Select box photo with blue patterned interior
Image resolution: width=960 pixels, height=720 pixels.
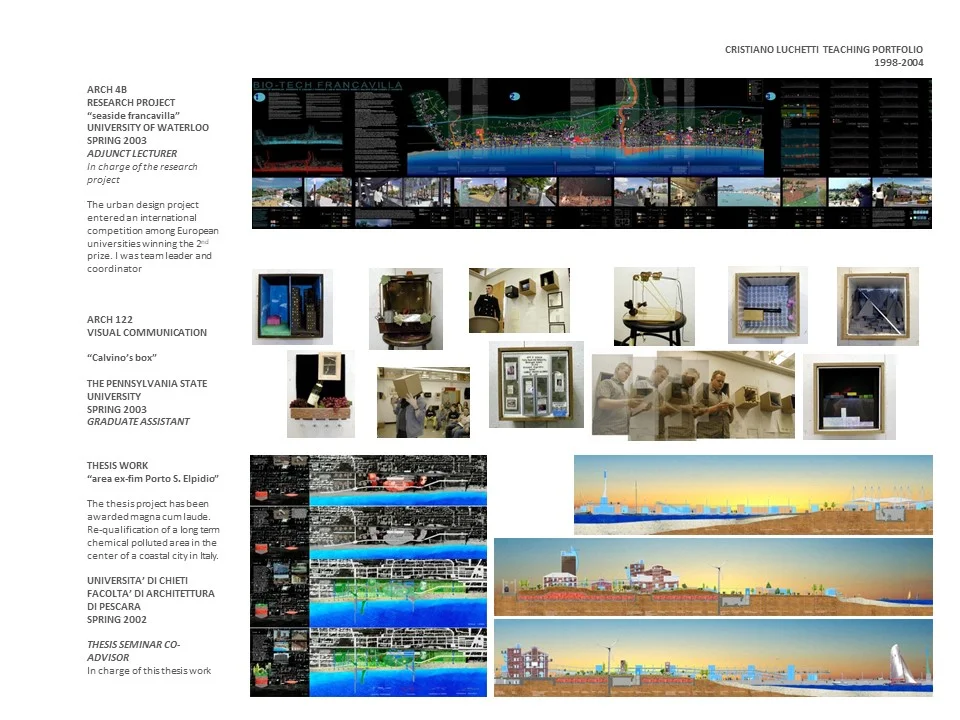(x=767, y=305)
